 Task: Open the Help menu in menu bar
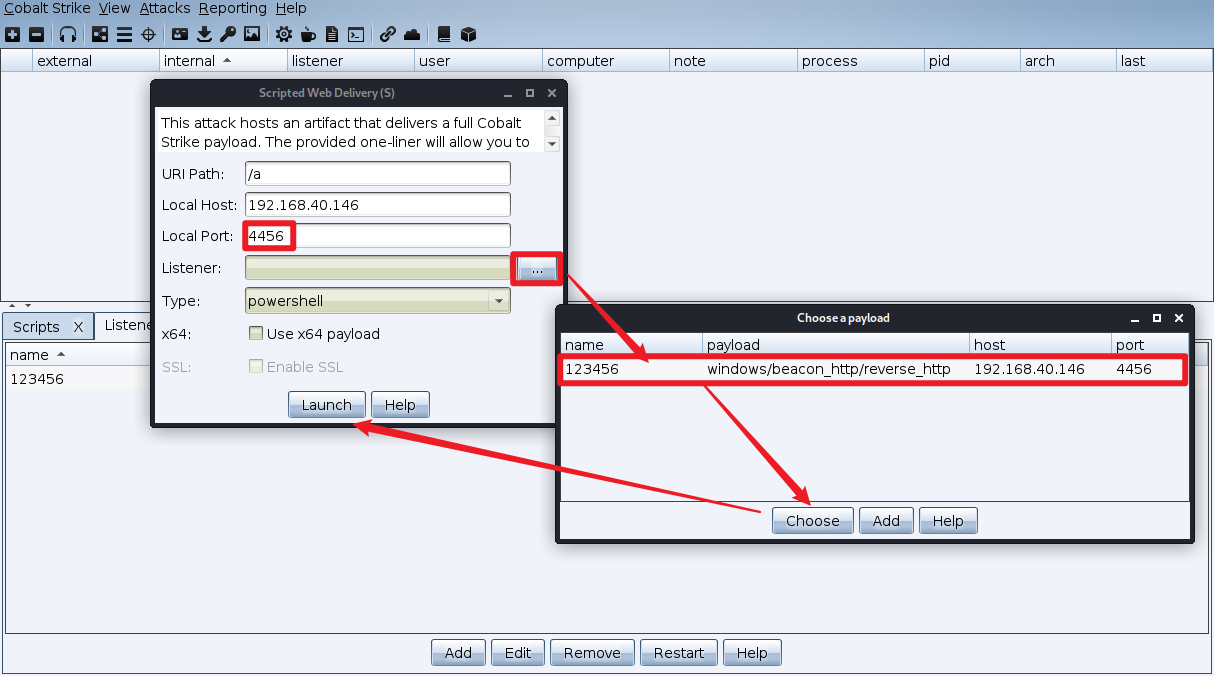(x=291, y=8)
